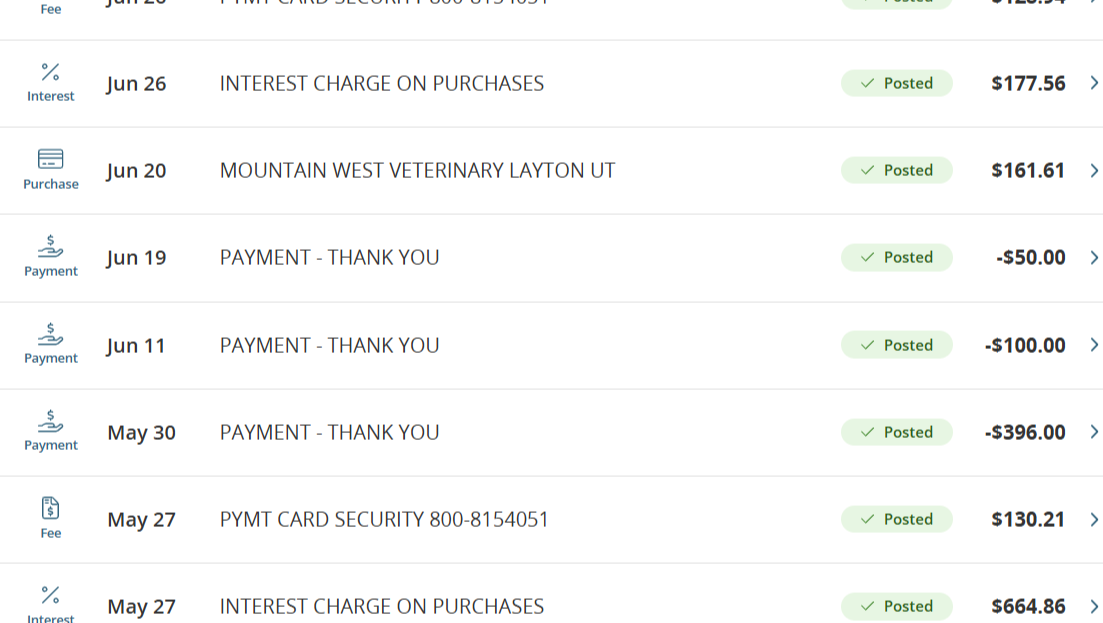The height and width of the screenshot is (623, 1103).
Task: Expand the -$100.00 payment chevron
Action: (x=1094, y=345)
